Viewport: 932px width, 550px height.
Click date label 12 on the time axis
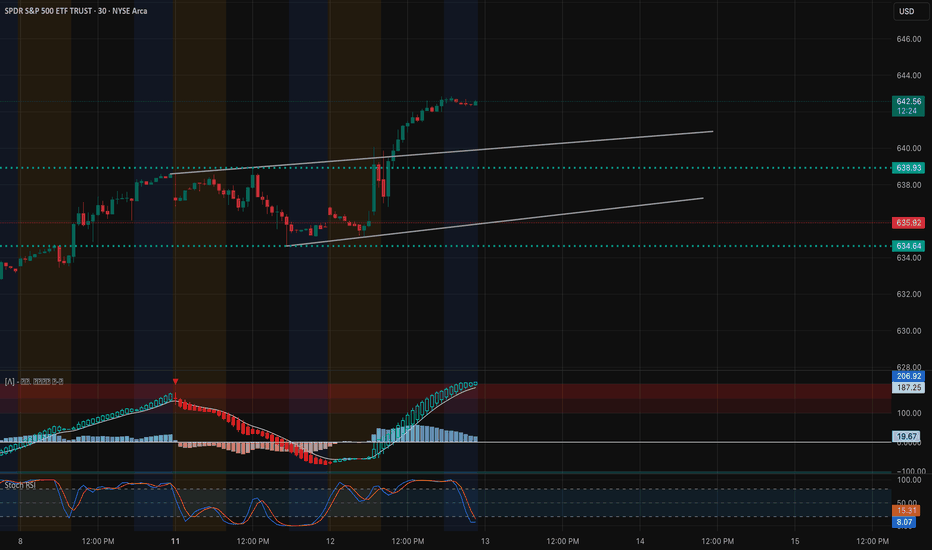tap(330, 541)
